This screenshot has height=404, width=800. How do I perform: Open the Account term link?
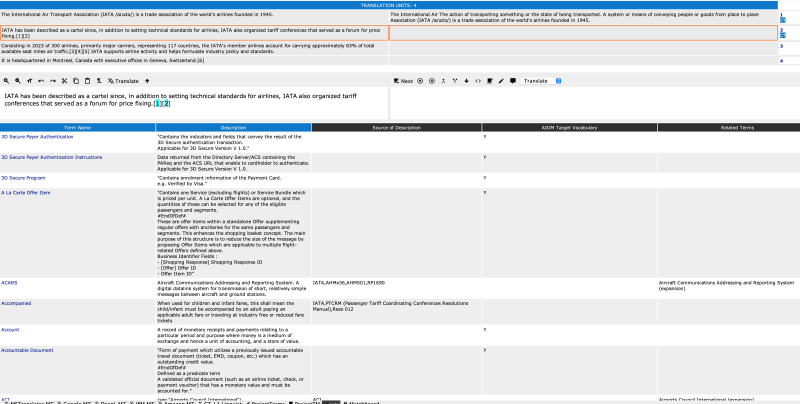click(x=10, y=330)
